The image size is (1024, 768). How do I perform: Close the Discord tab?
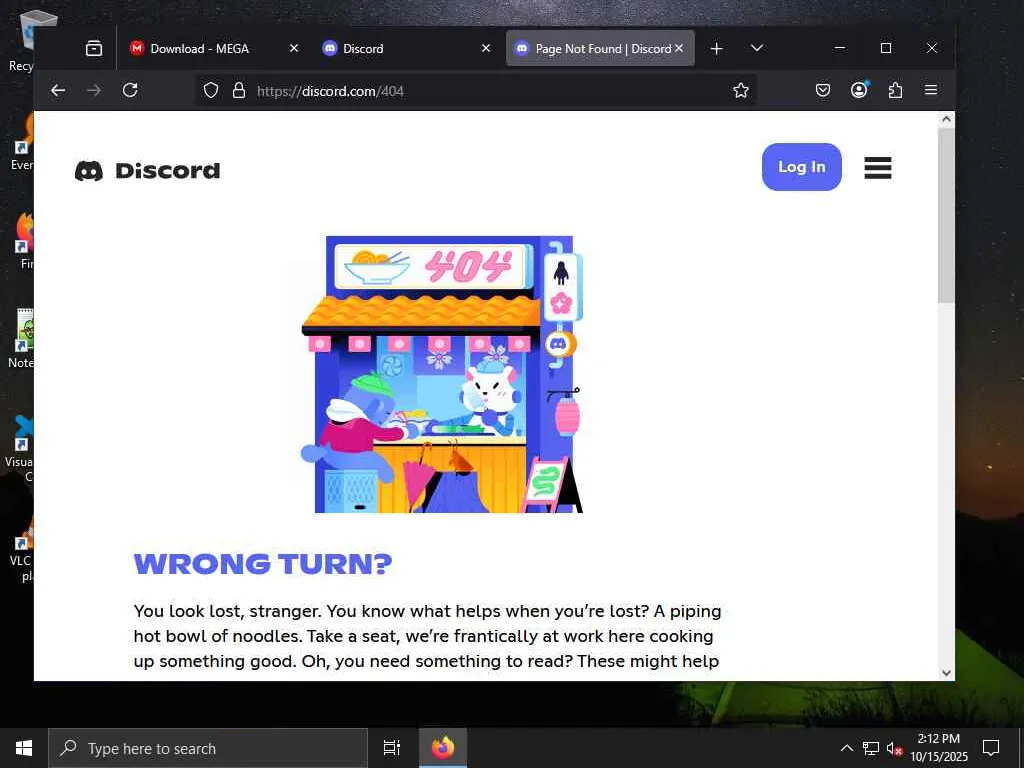tap(486, 48)
